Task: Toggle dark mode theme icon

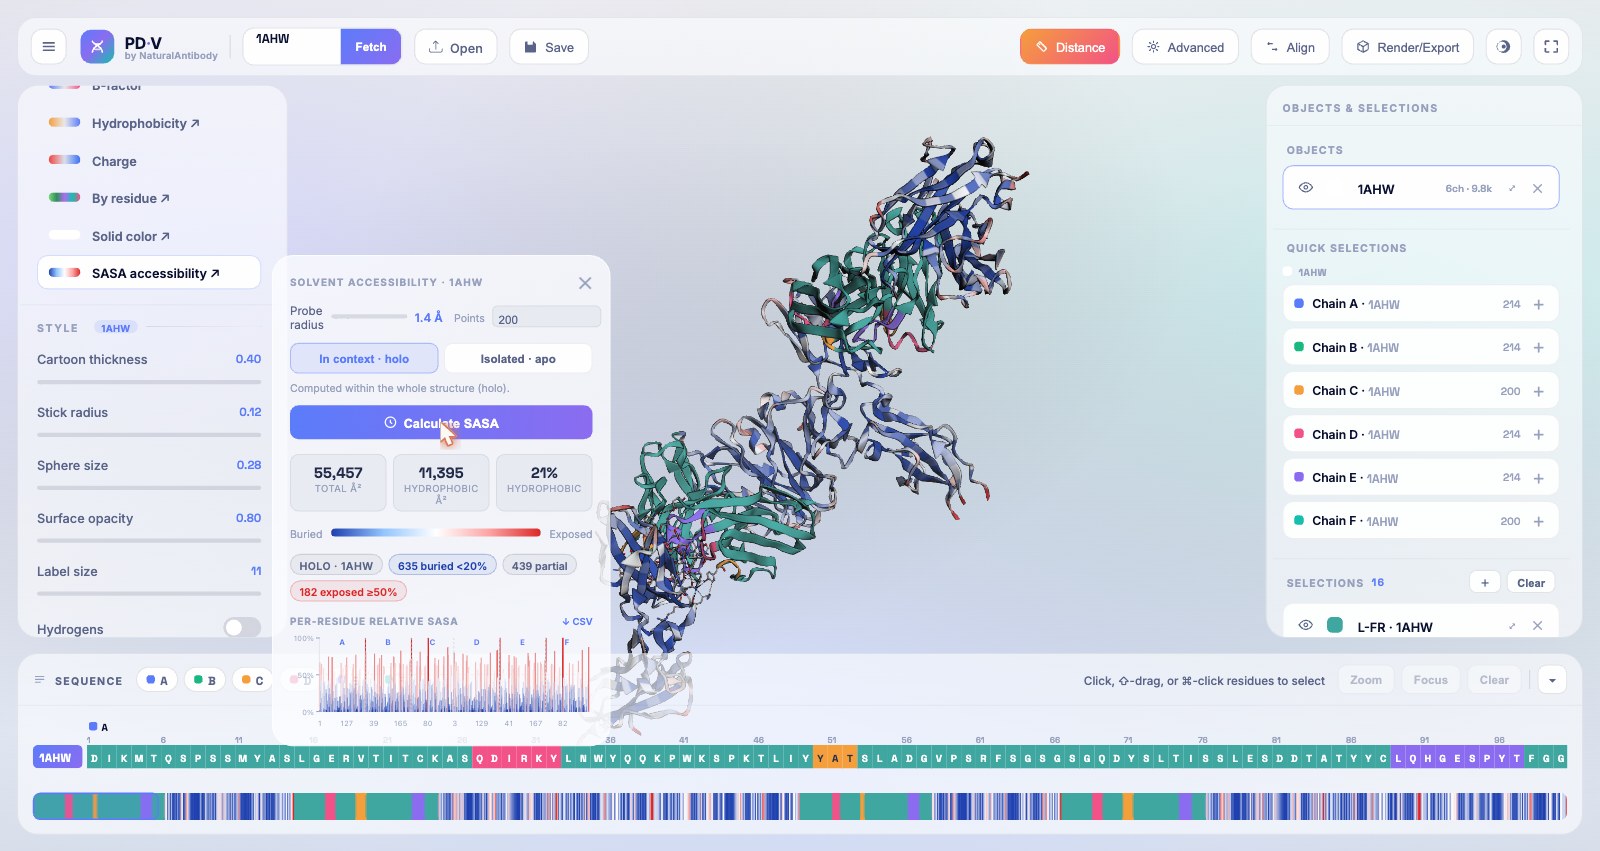Action: click(x=1503, y=47)
